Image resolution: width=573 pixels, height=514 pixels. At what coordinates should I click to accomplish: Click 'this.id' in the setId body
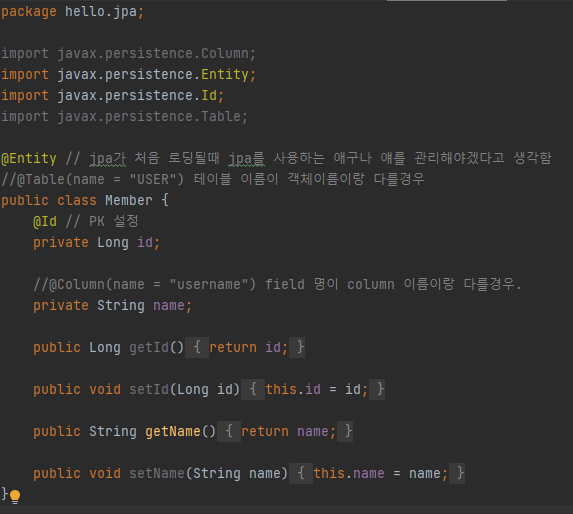[x=293, y=389]
